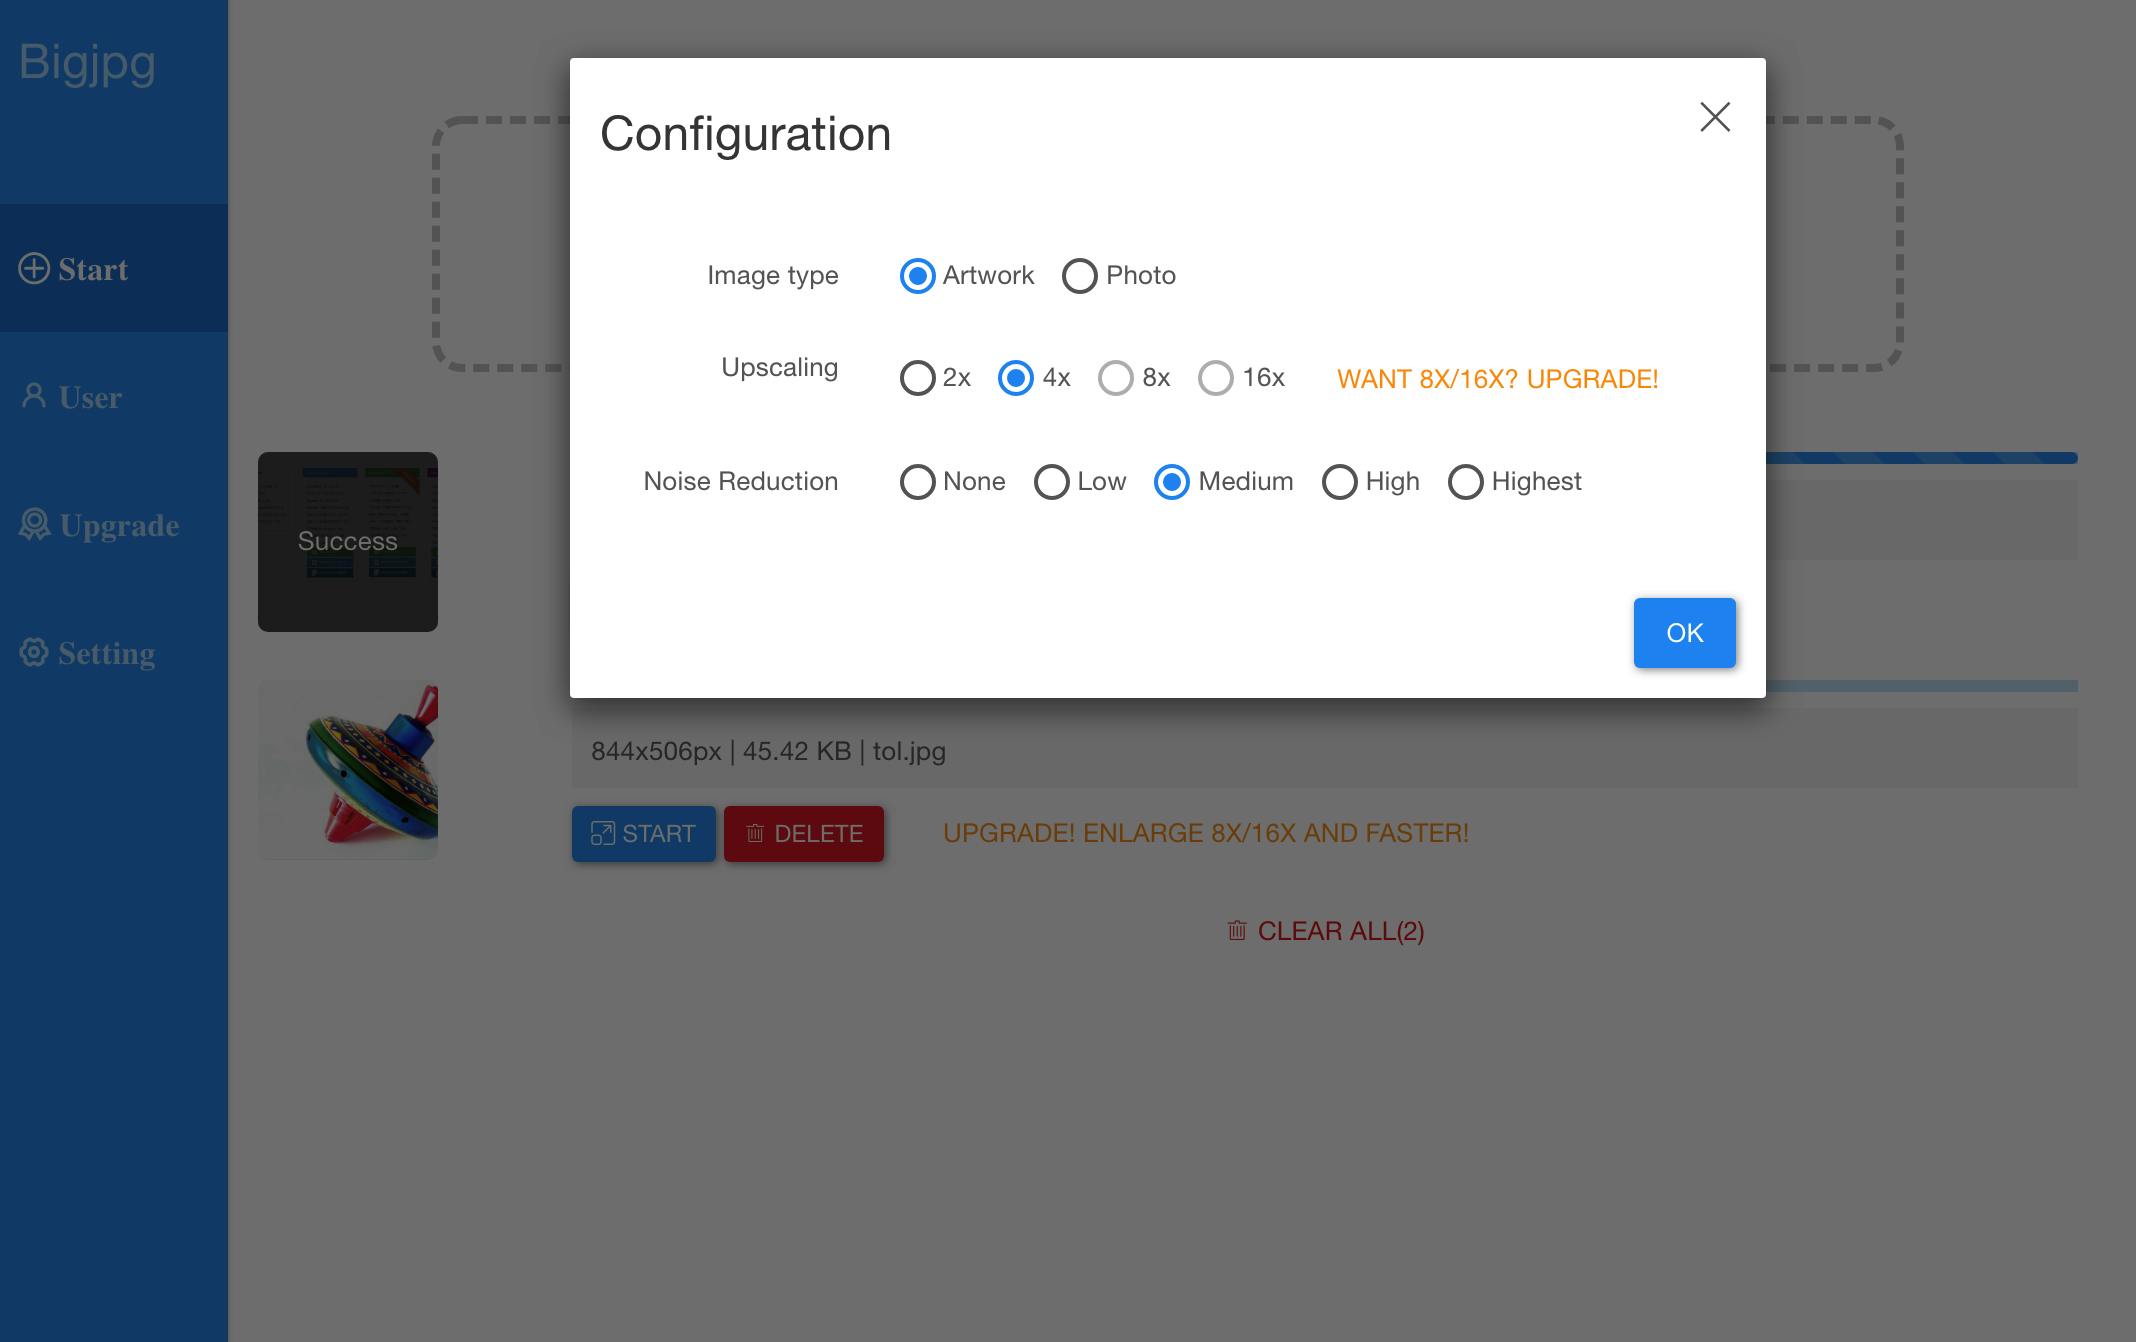Click the trash icon beside CLEAR ALL

click(1237, 931)
